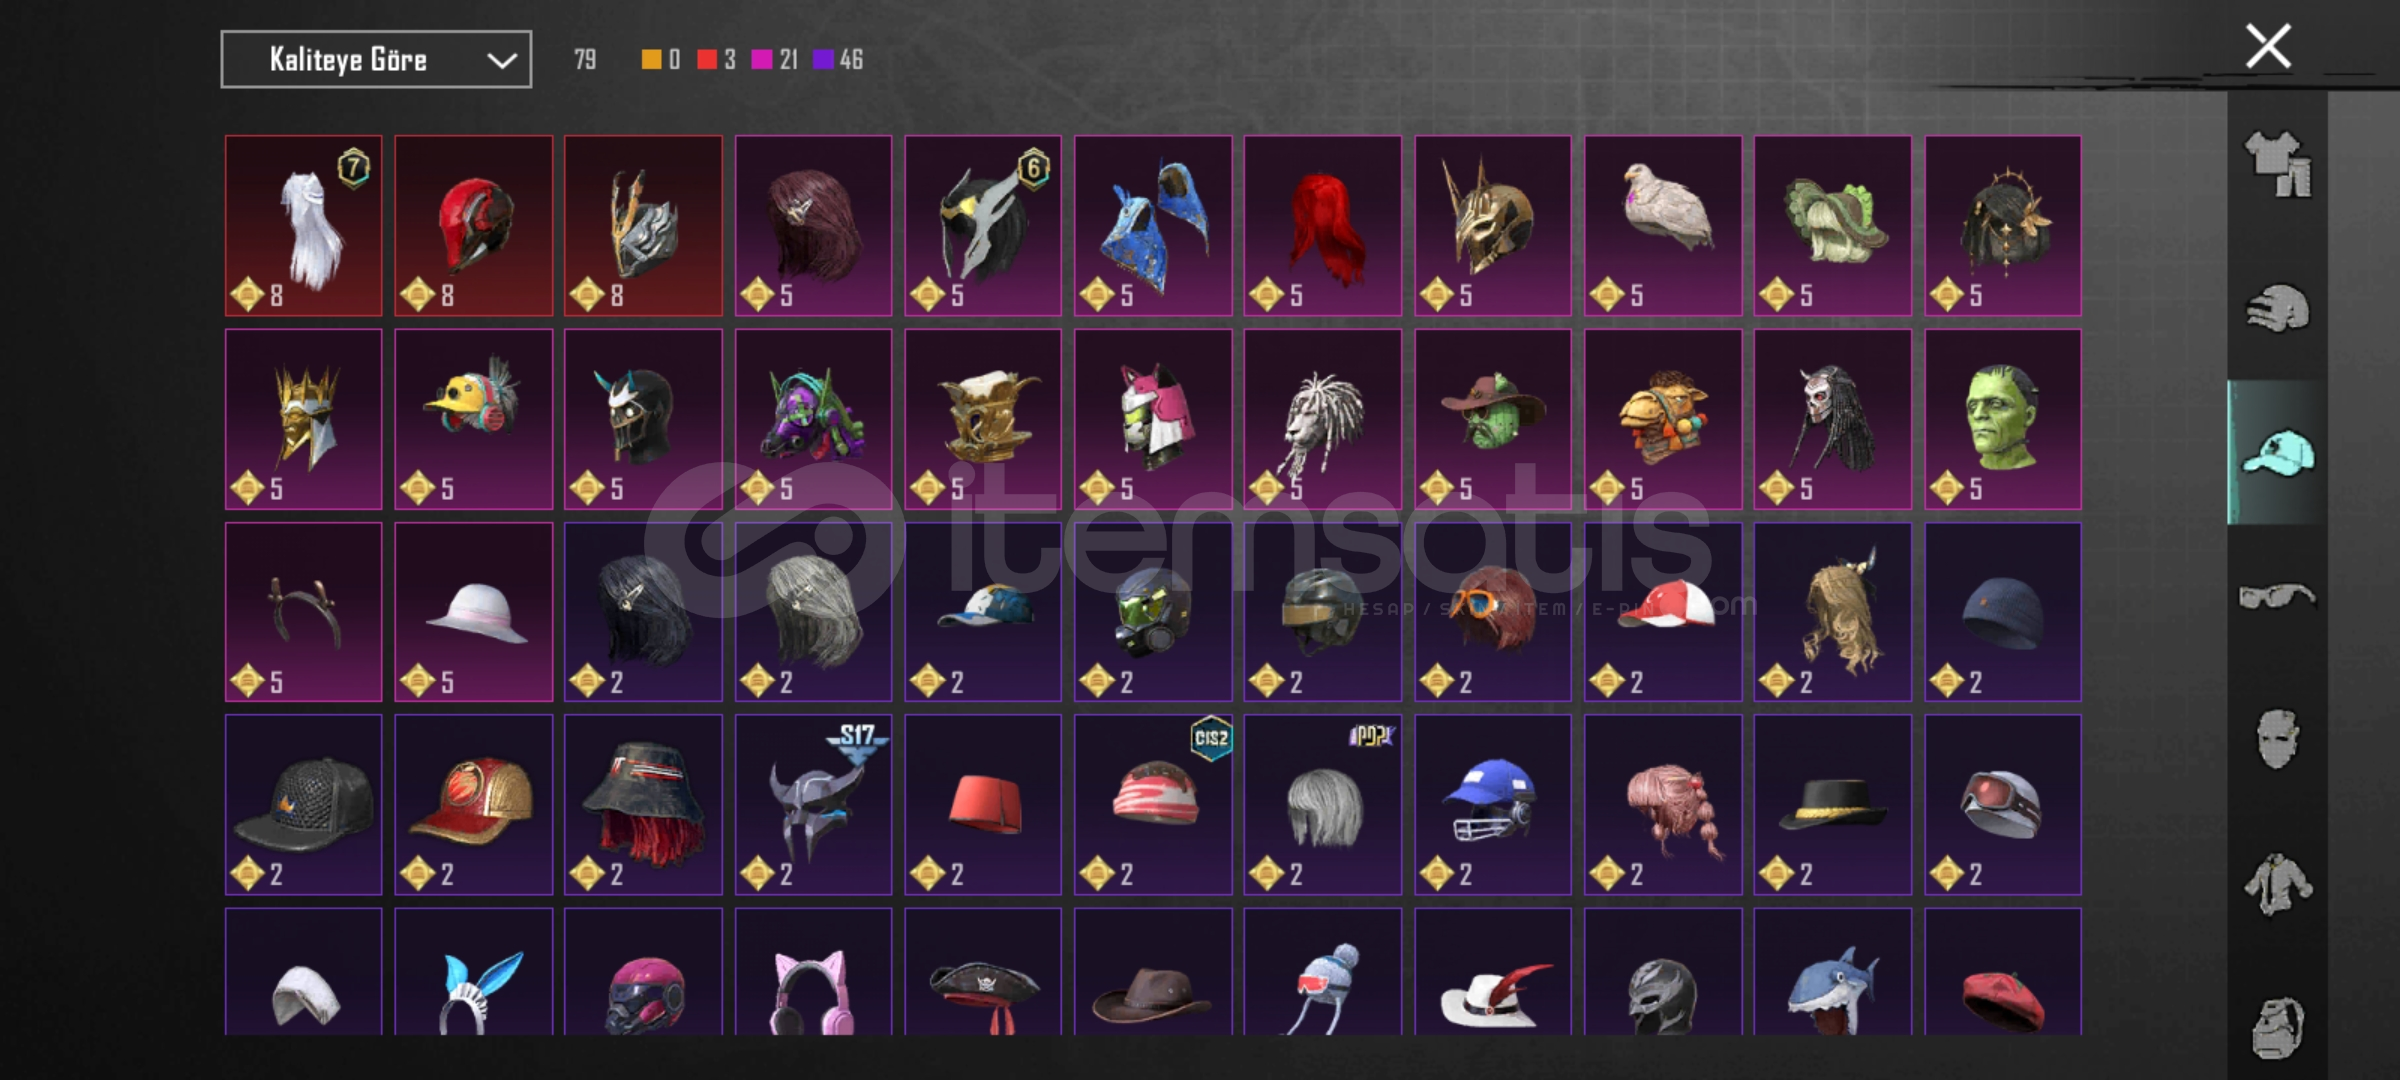Select the teal cap headwear category
Screen dimensions: 2400x1080
tap(2278, 453)
